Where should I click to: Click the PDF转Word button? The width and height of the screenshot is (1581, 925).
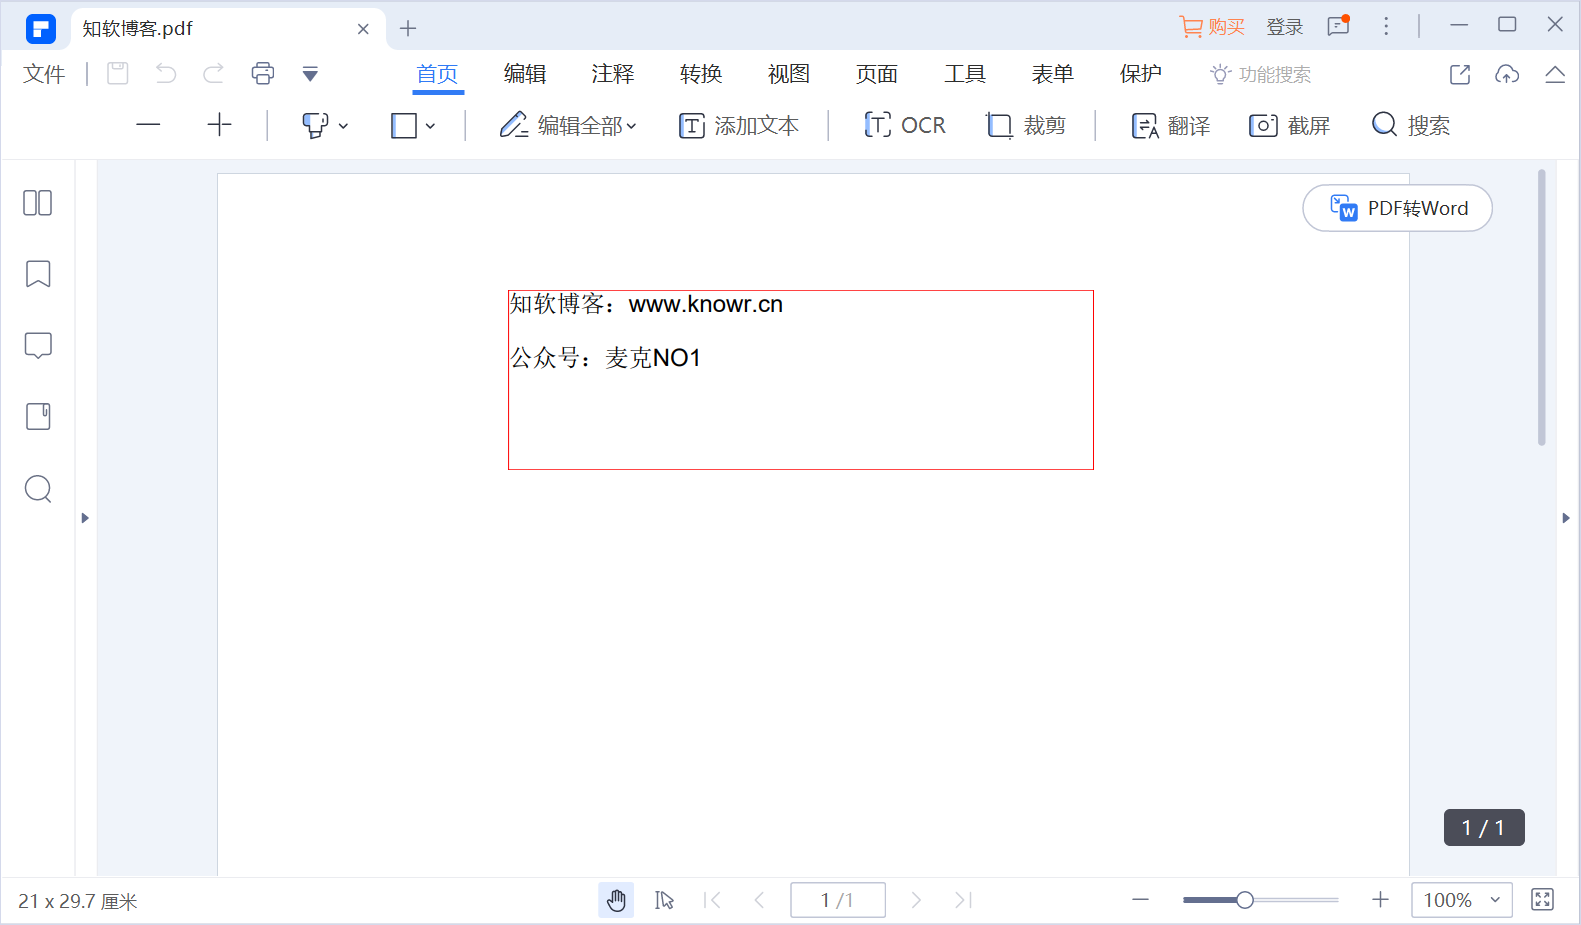point(1397,208)
